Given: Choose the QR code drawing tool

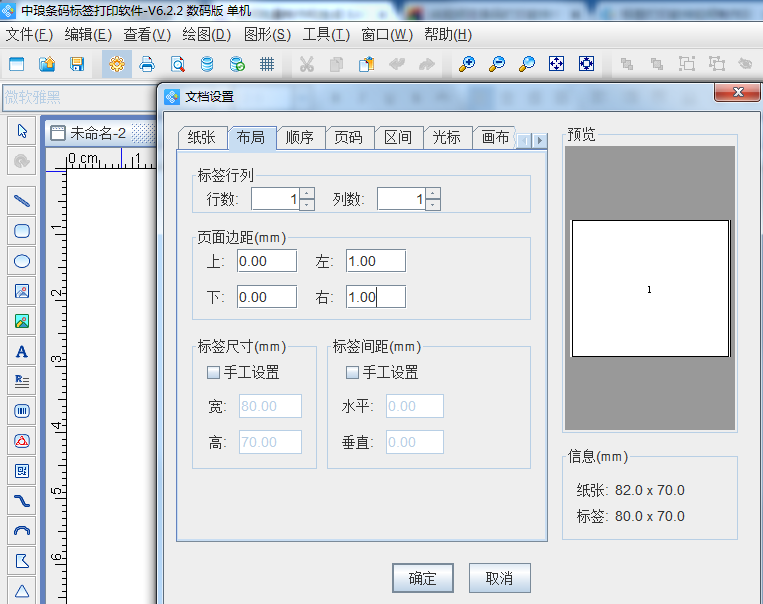Looking at the screenshot, I should pyautogui.click(x=22, y=470).
